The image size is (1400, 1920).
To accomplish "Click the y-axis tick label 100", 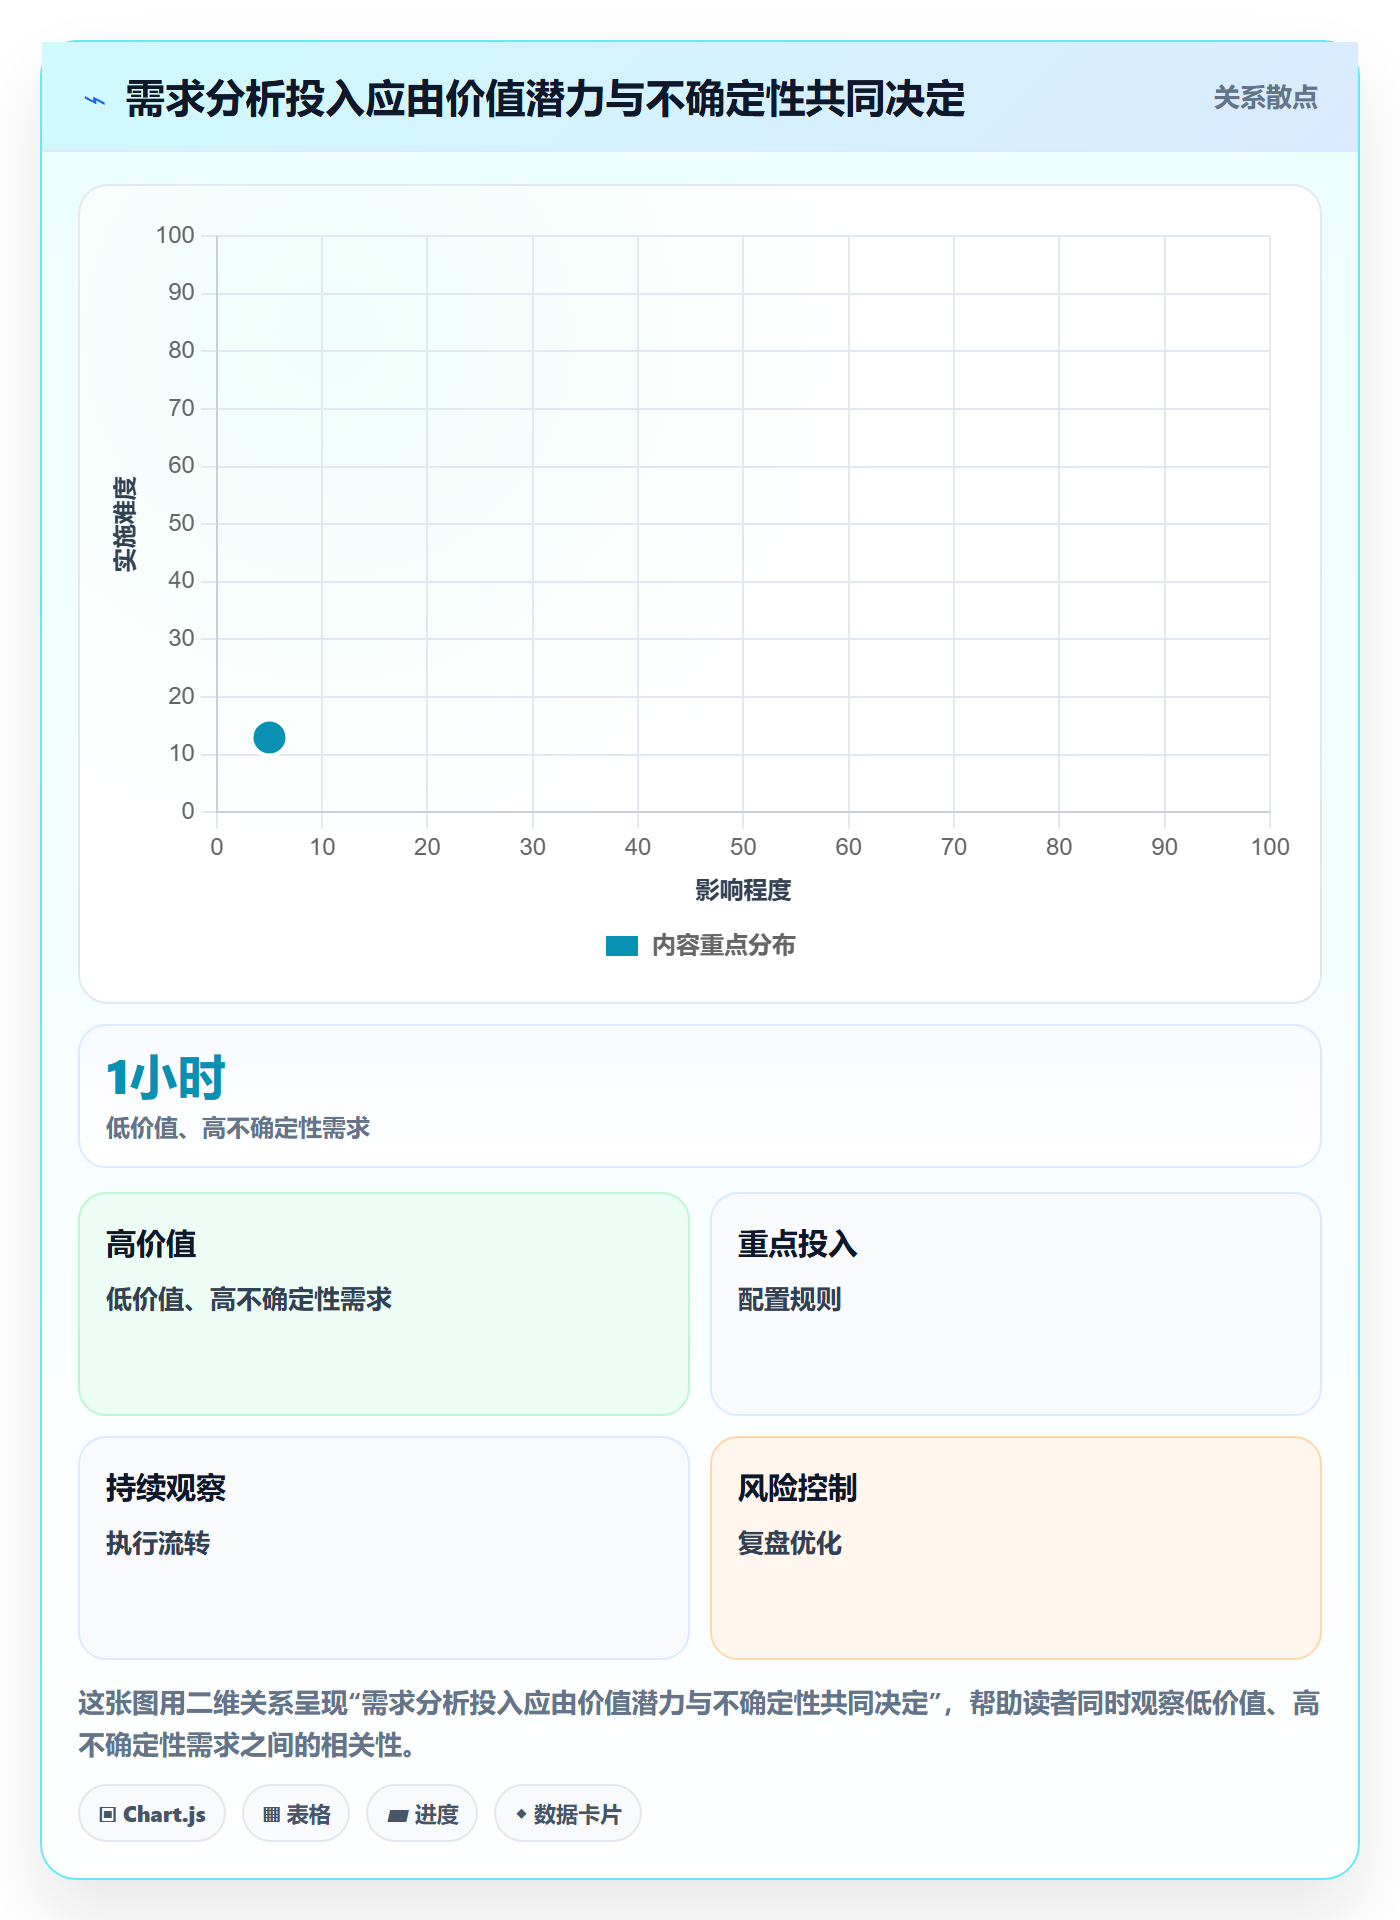I will (x=175, y=235).
